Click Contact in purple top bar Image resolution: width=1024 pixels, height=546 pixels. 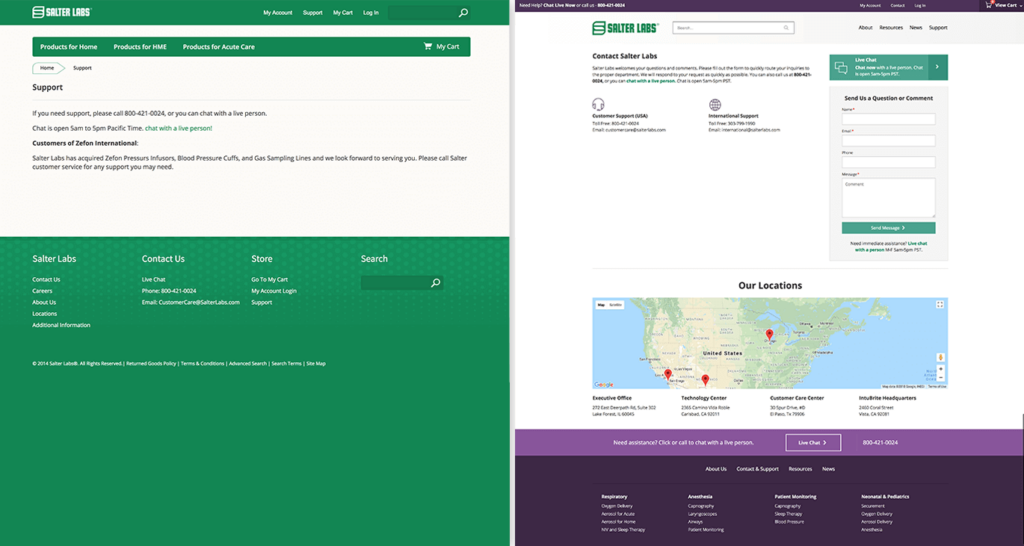[898, 5]
